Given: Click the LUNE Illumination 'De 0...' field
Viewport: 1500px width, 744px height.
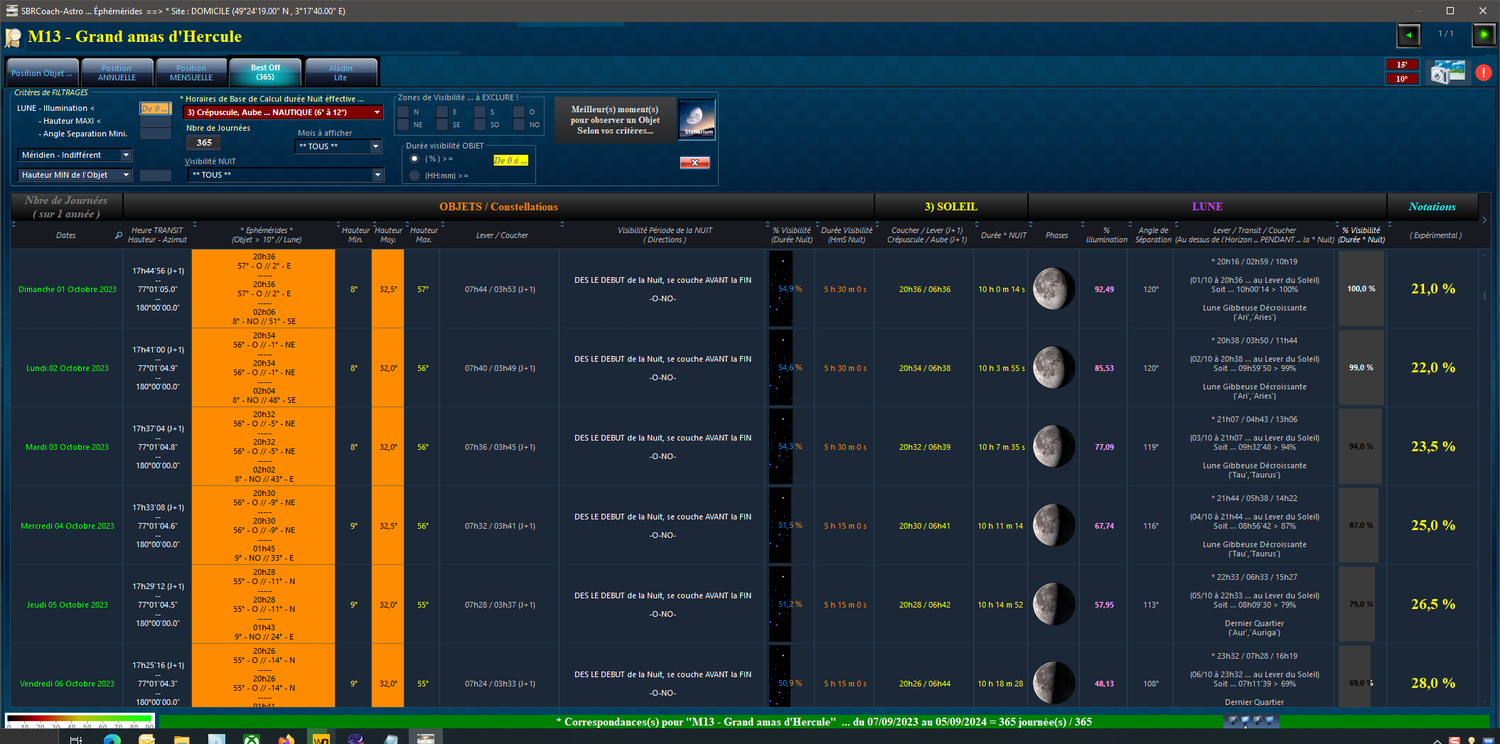Looking at the screenshot, I should 155,108.
